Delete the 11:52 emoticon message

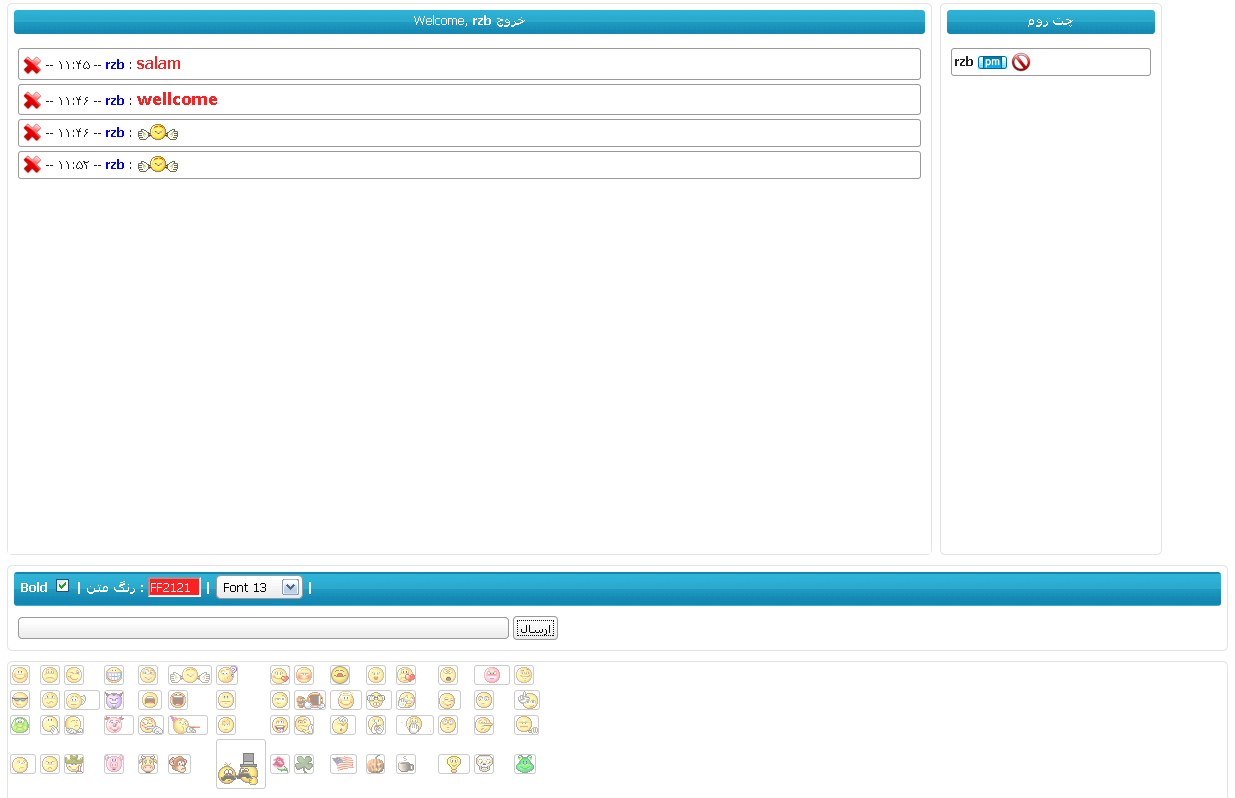(32, 164)
